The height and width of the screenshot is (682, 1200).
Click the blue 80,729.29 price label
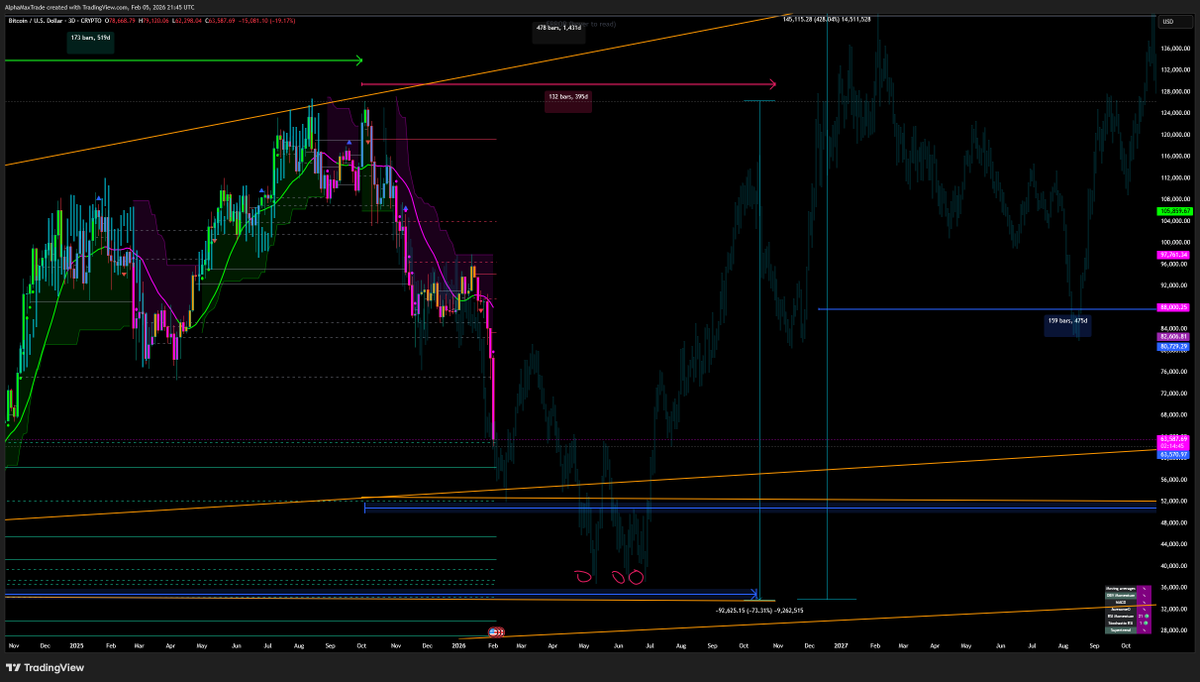click(1172, 346)
